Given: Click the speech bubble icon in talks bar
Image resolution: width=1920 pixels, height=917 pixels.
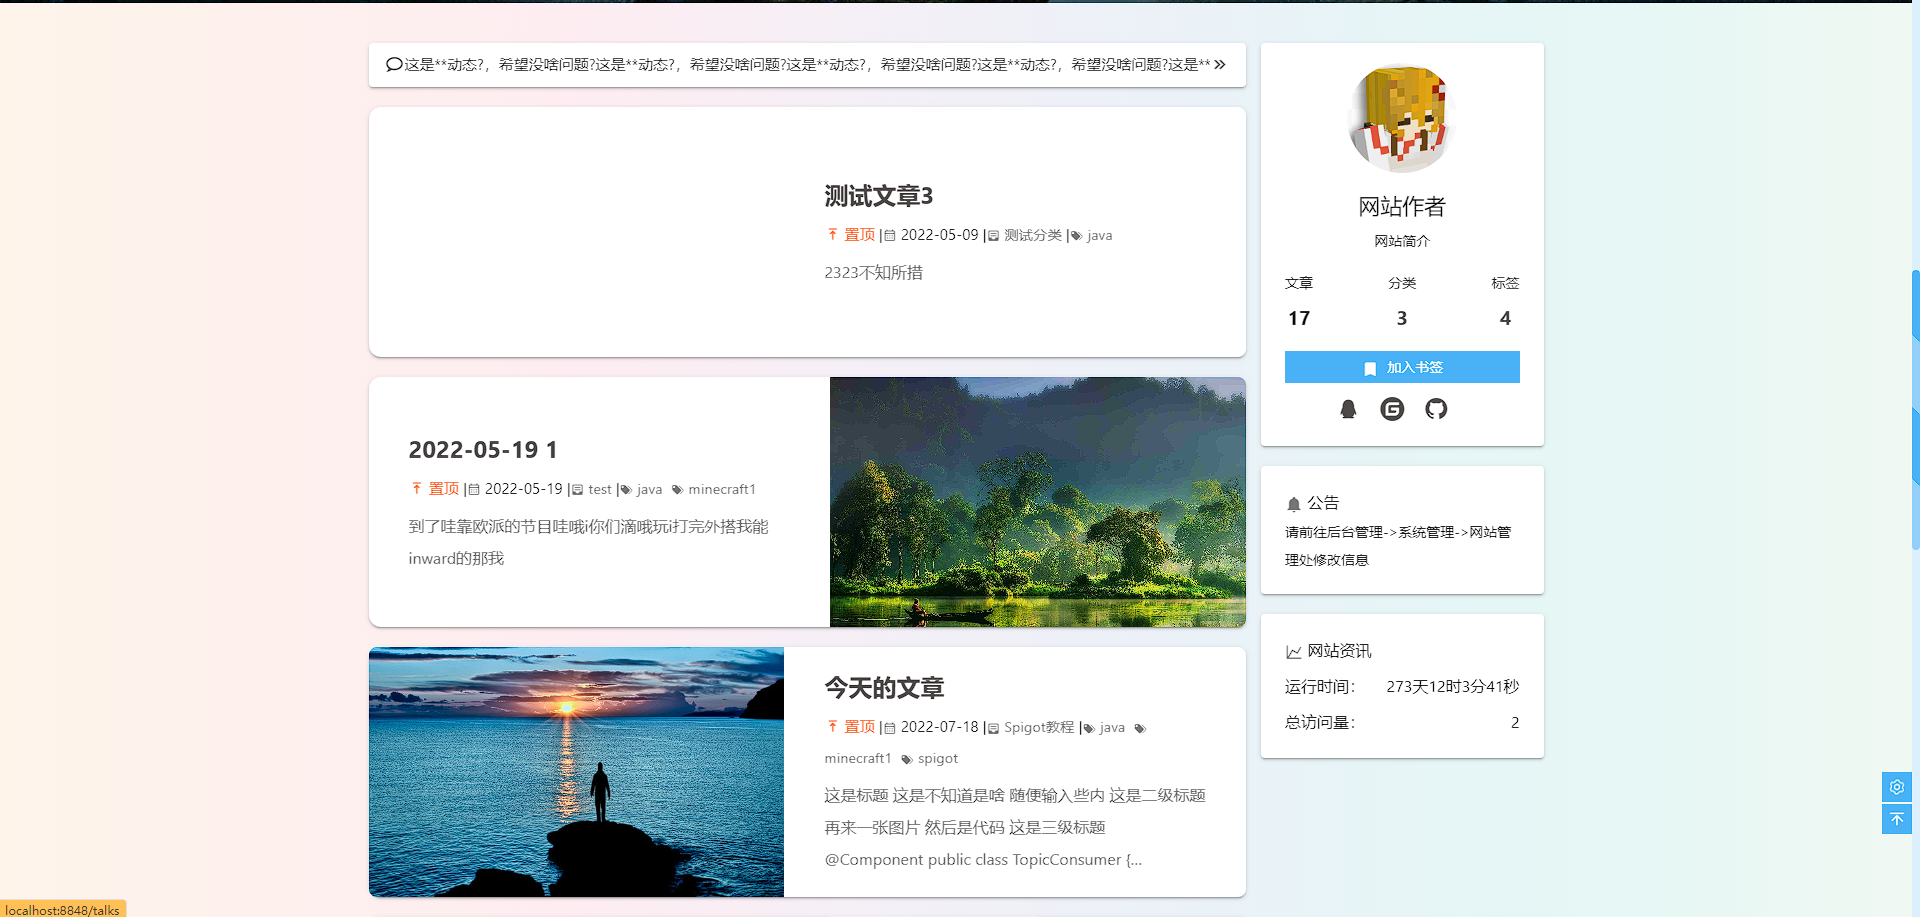Looking at the screenshot, I should point(394,65).
